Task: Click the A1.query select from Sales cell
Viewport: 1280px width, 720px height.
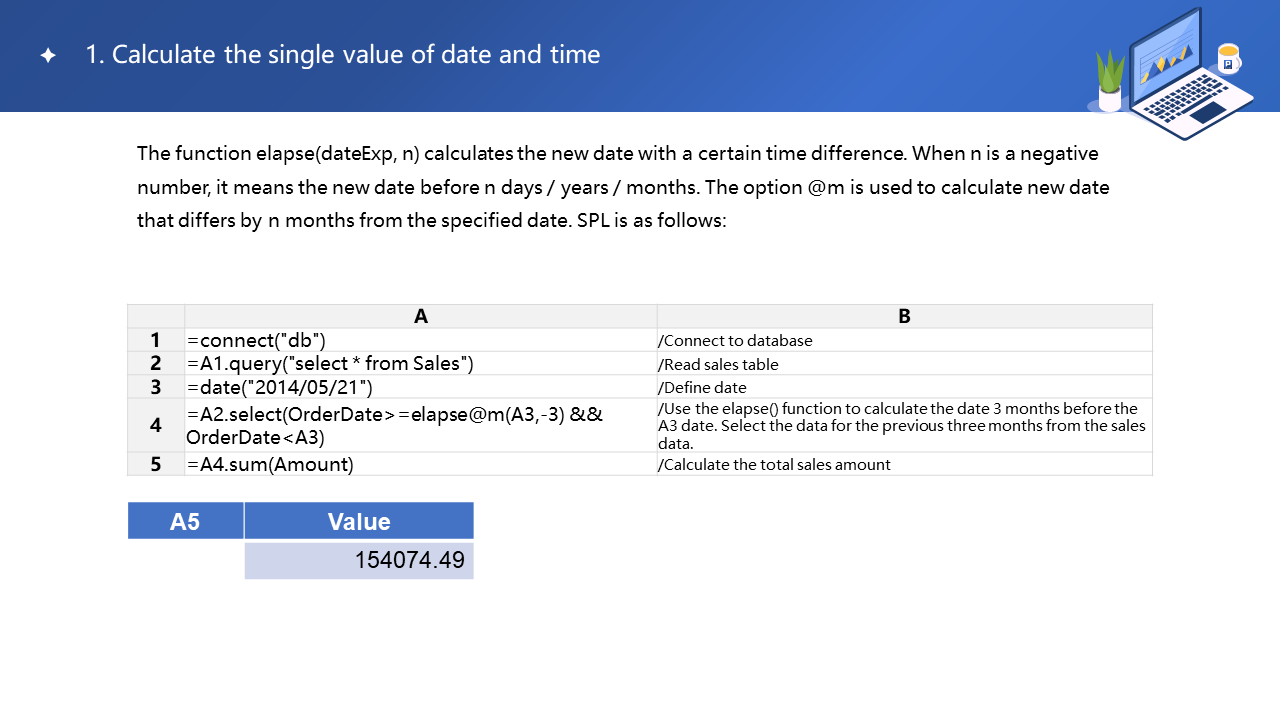Action: click(420, 363)
